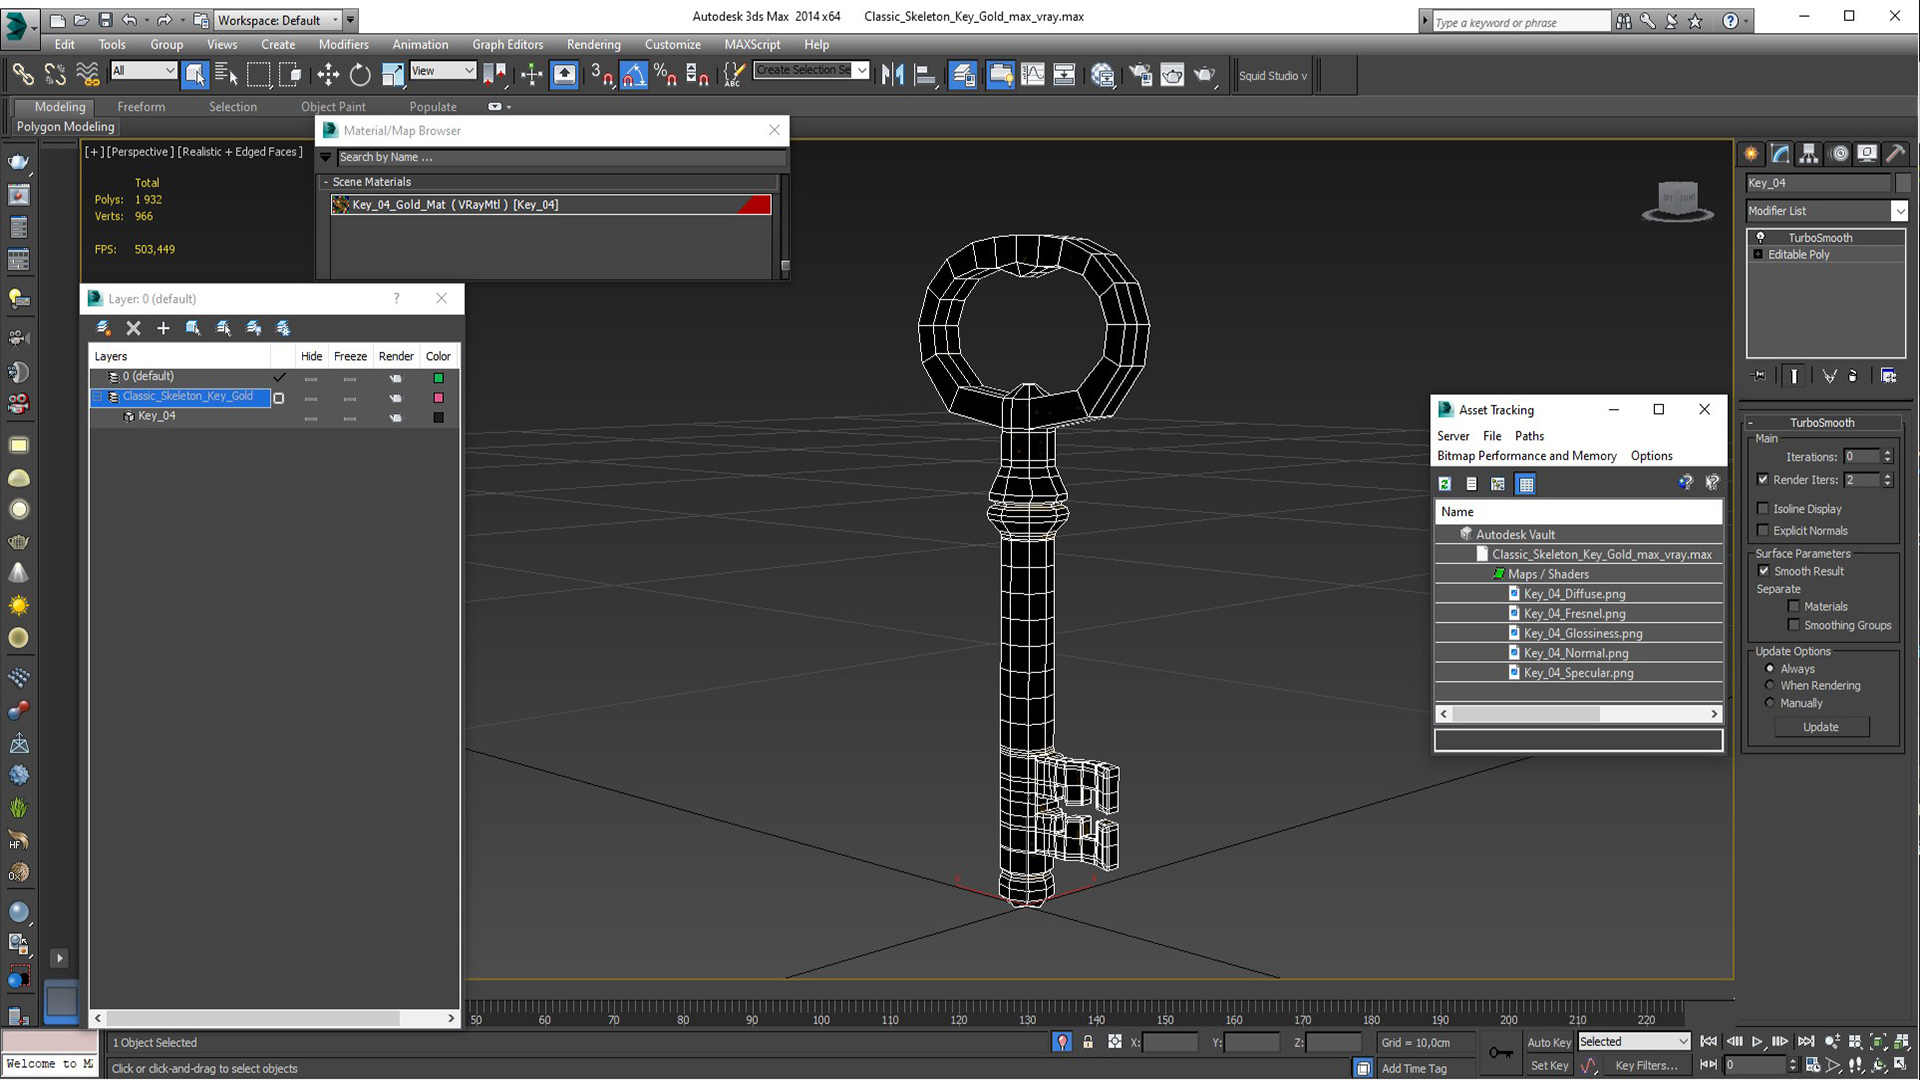Toggle the Smooth Result checkbox
Image resolution: width=1920 pixels, height=1080 pixels.
coord(1764,571)
